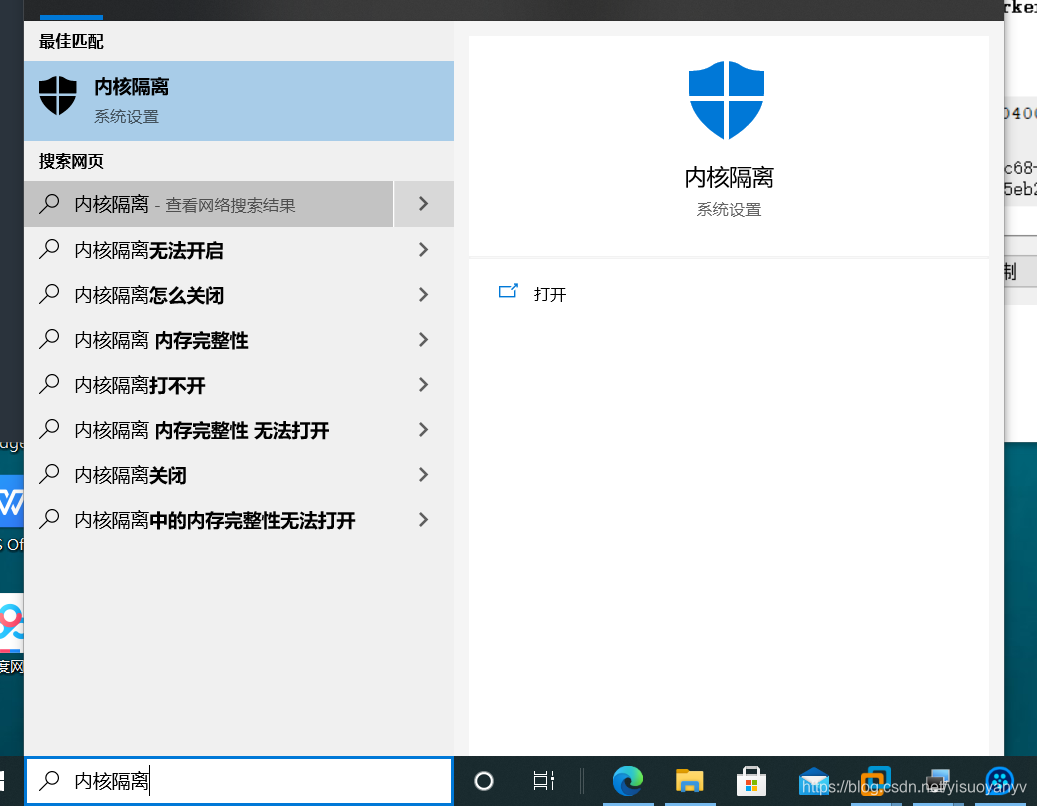Select suggestion 内核隔离无法开启
Image resolution: width=1037 pixels, height=806 pixels.
pyautogui.click(x=149, y=250)
